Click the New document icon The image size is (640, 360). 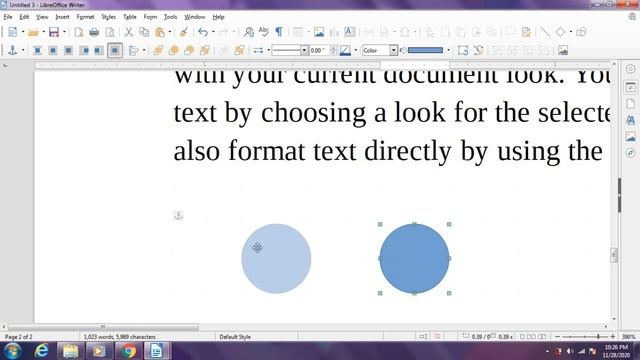[13, 32]
